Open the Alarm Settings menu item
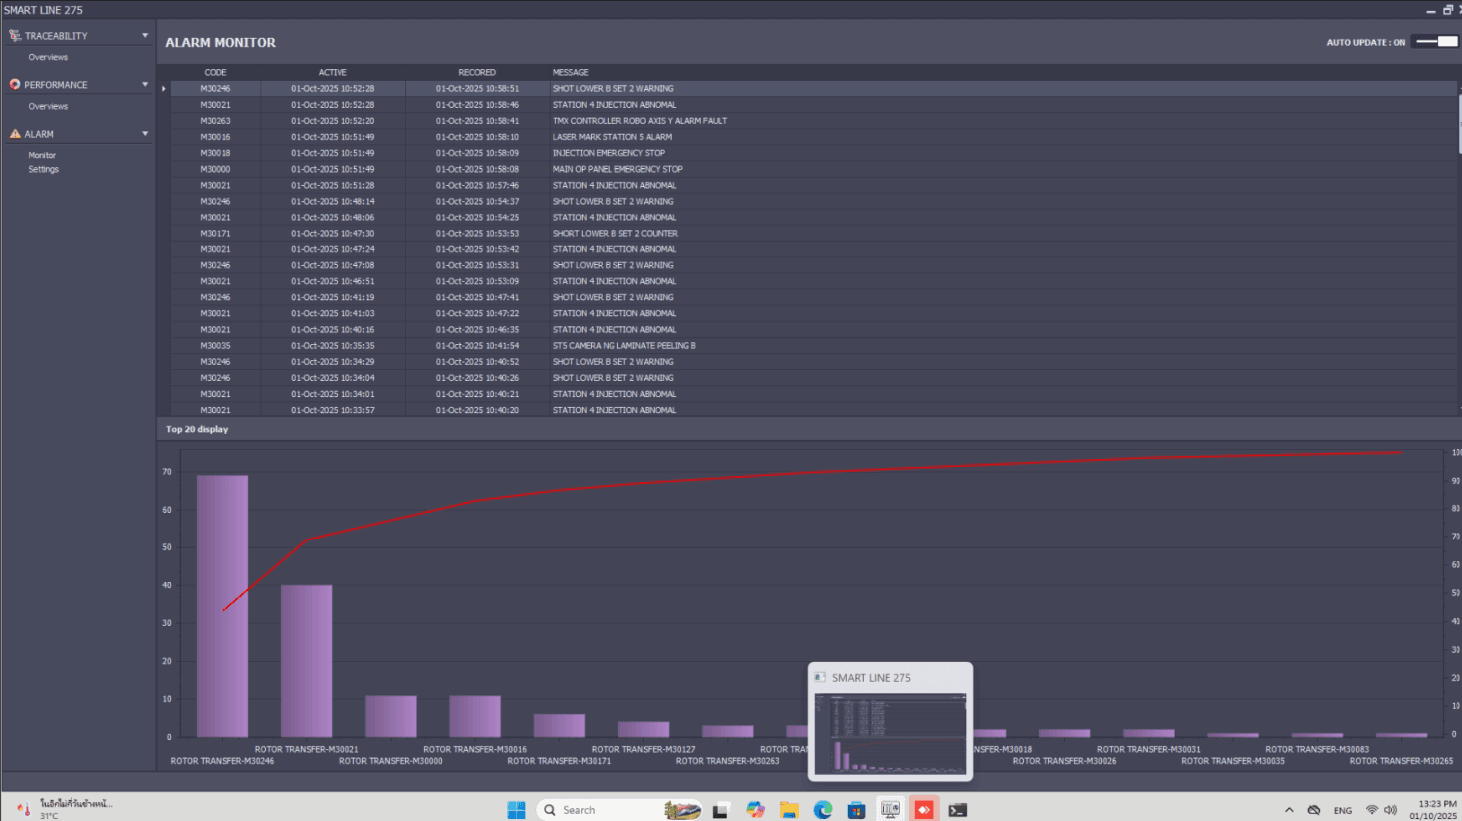1462x821 pixels. coord(43,169)
